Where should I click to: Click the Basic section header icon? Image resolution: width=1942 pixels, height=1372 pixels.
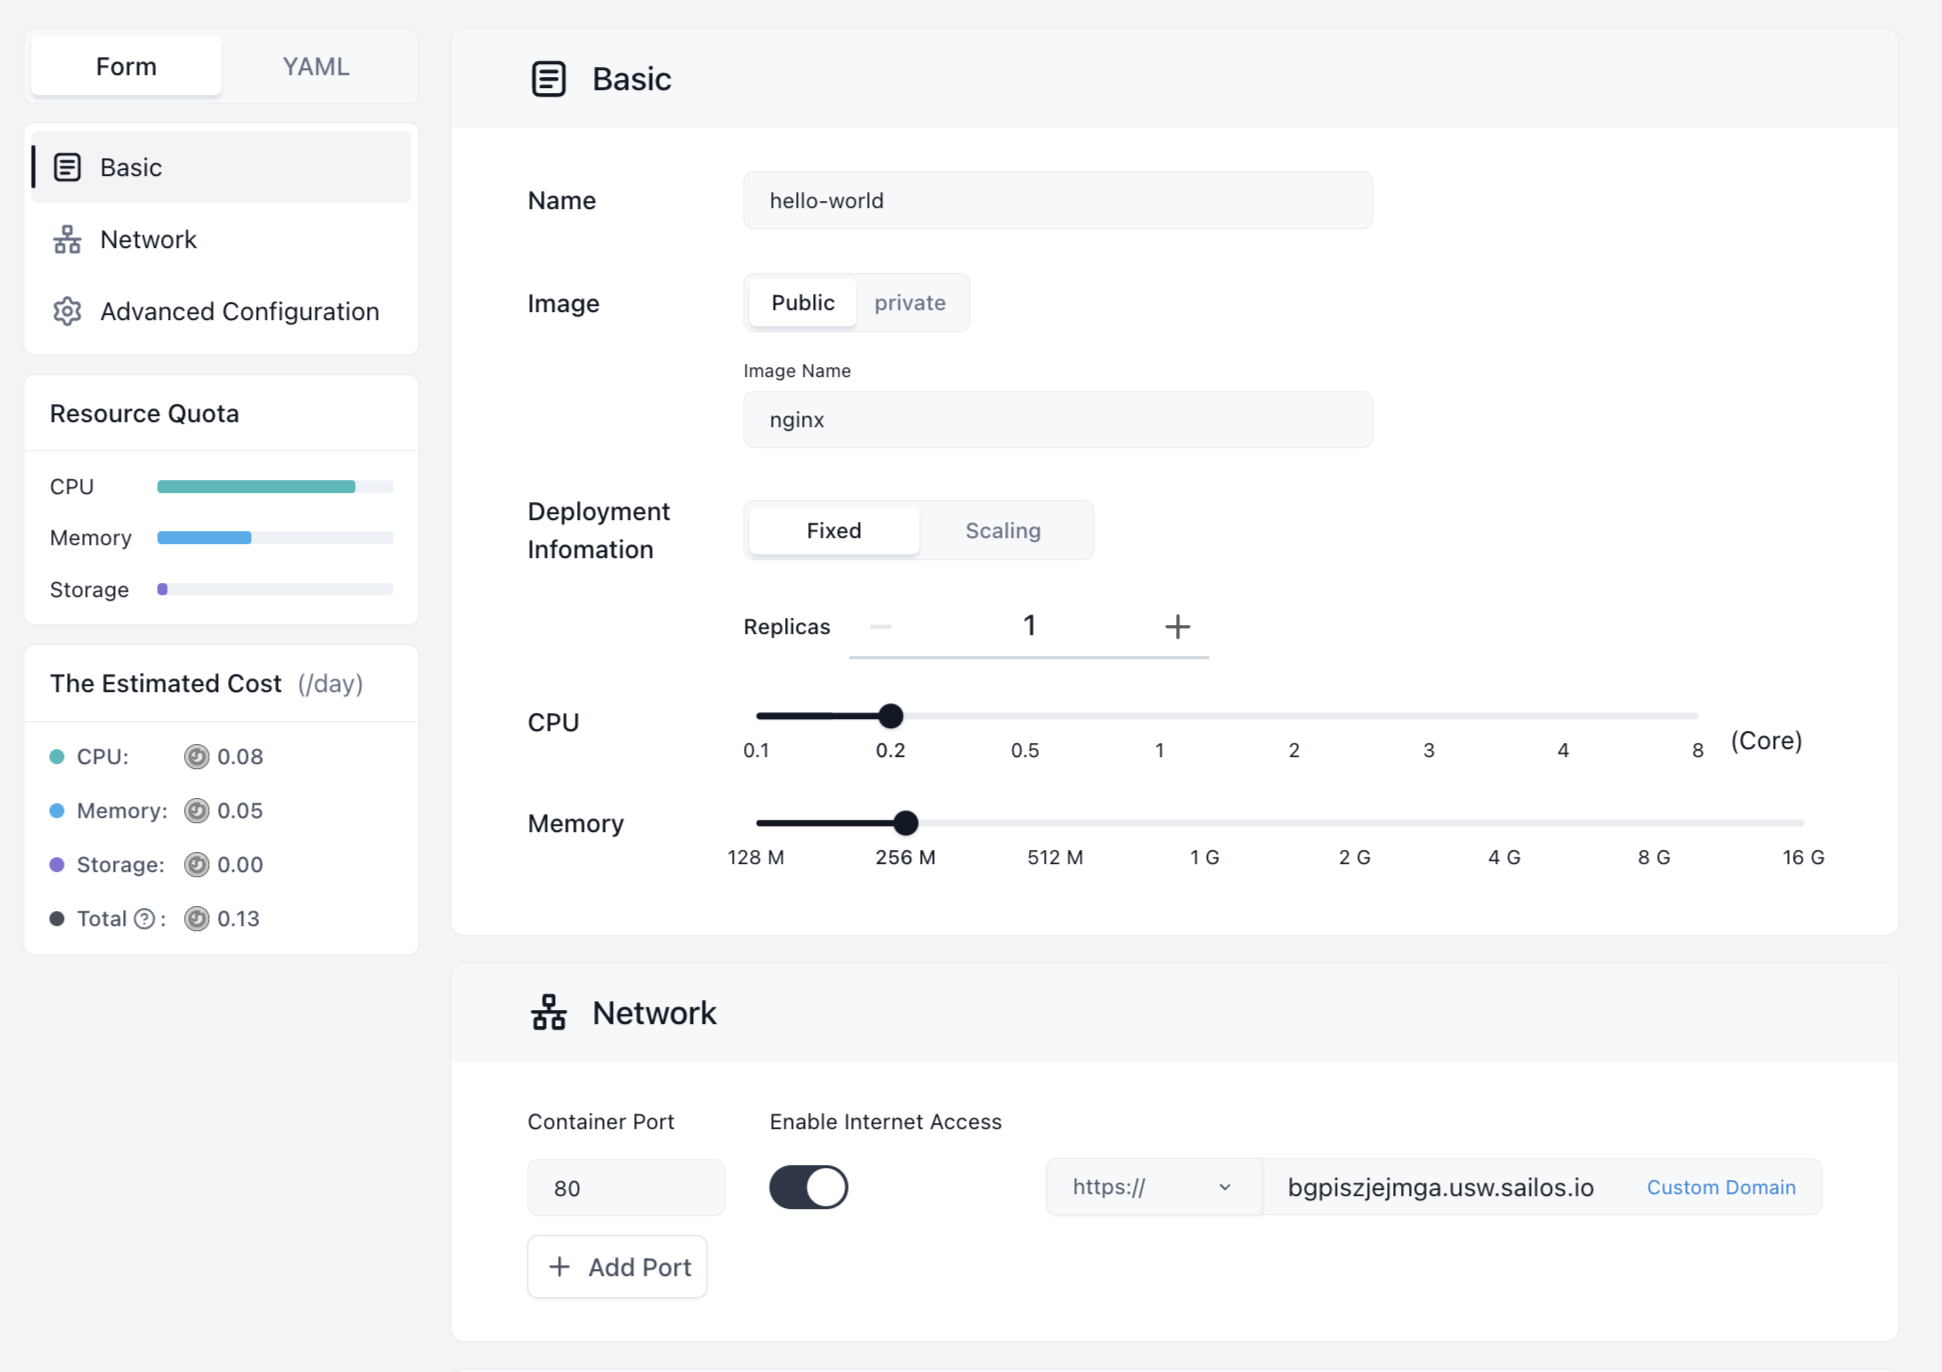point(549,79)
